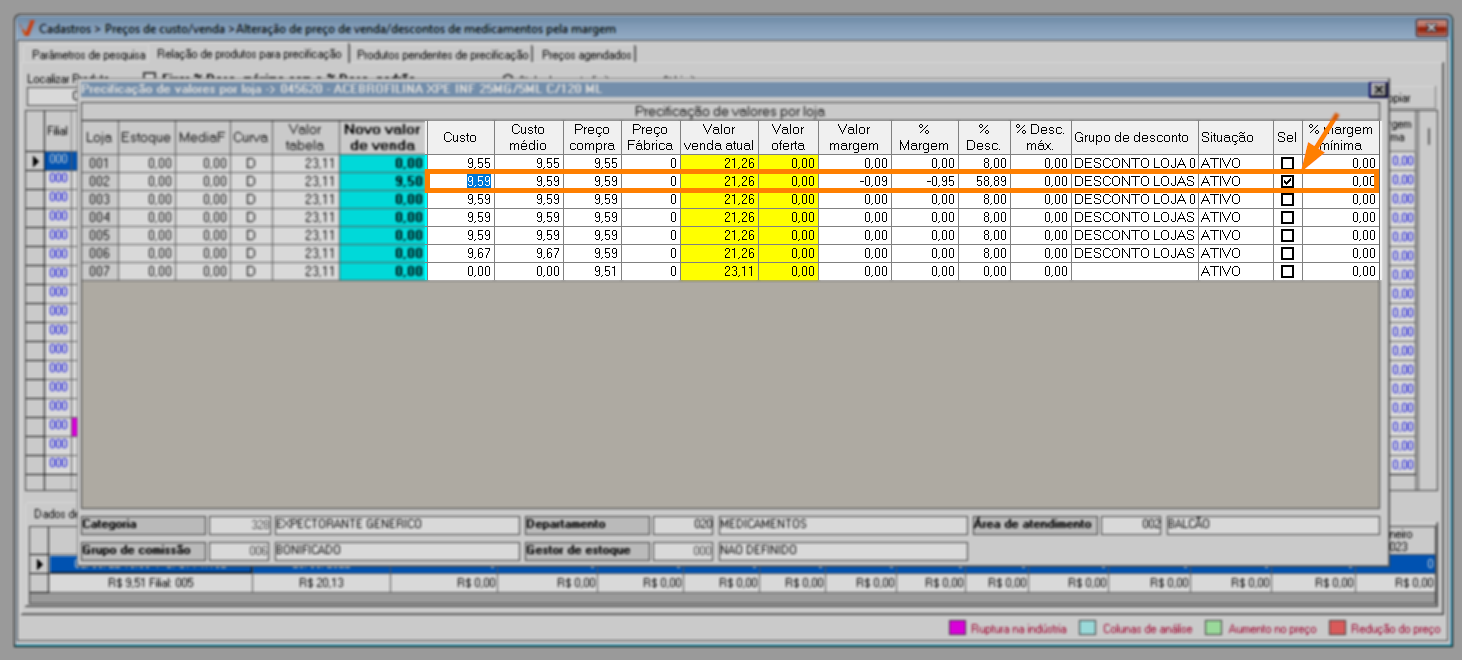Select the Novo valor de venda 9,50 cell
This screenshot has width=1462, height=660.
(x=383, y=181)
